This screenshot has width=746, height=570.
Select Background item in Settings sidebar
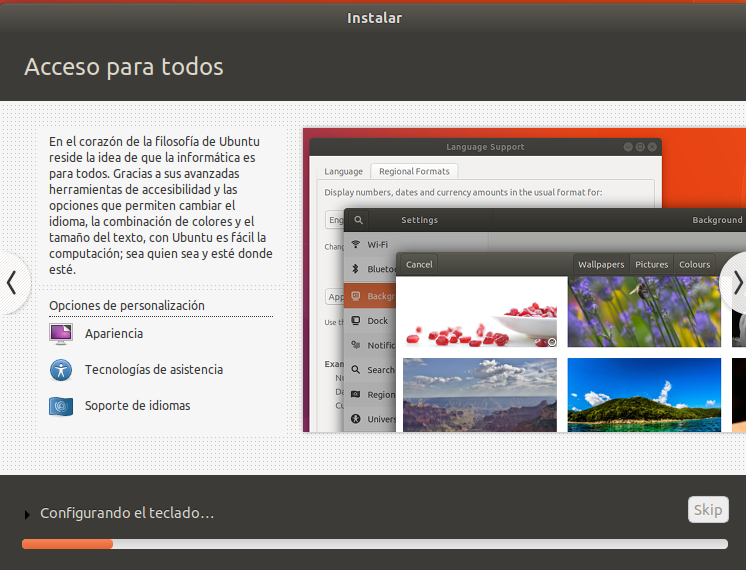pos(370,296)
